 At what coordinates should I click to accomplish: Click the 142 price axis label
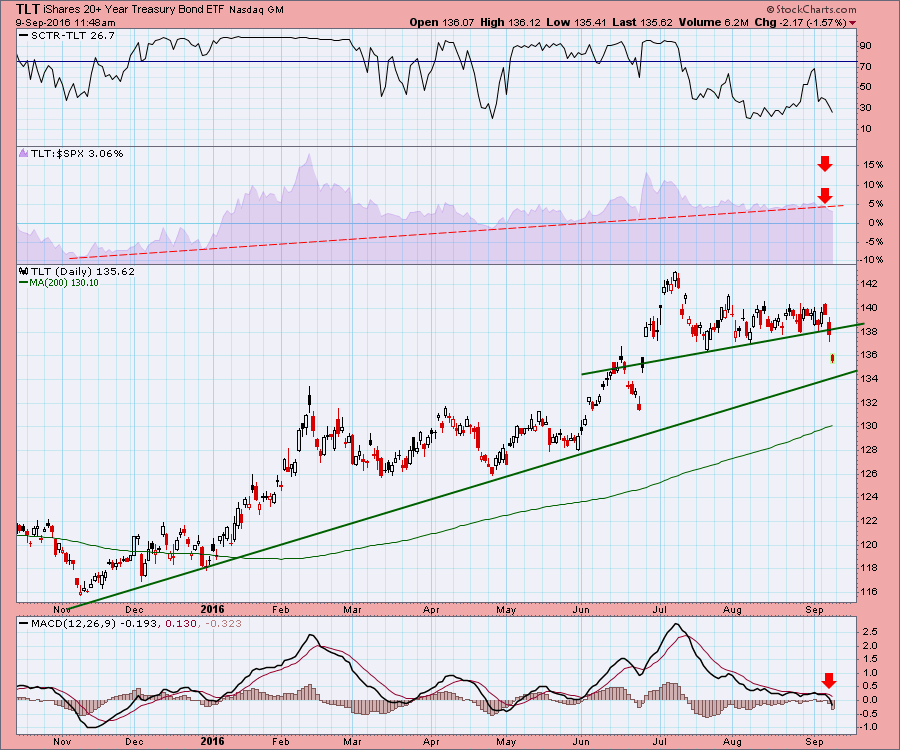(869, 283)
